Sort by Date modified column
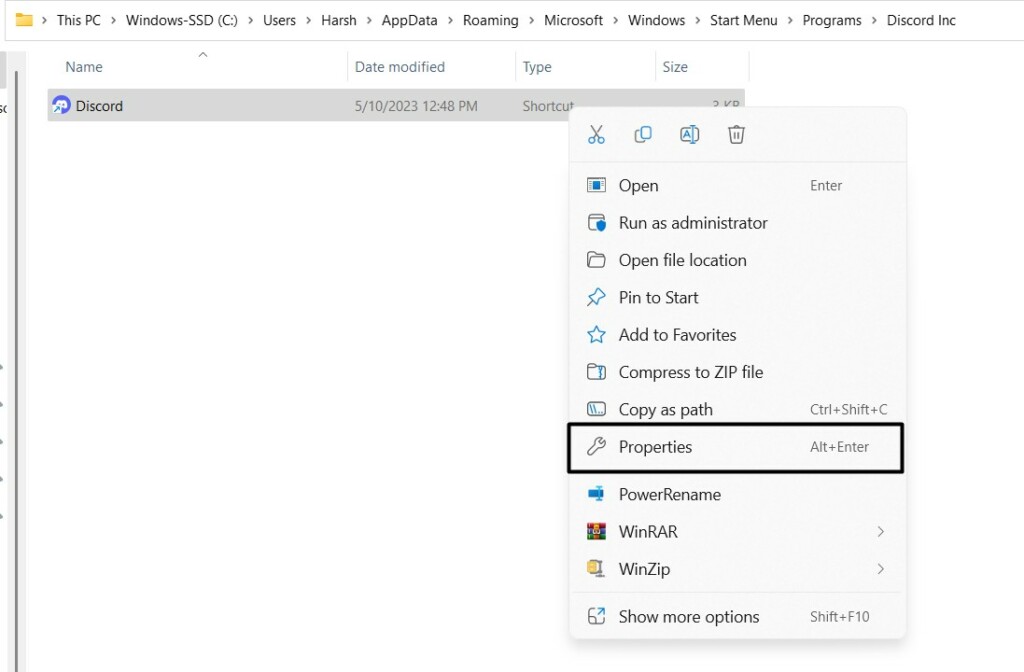 tap(399, 67)
